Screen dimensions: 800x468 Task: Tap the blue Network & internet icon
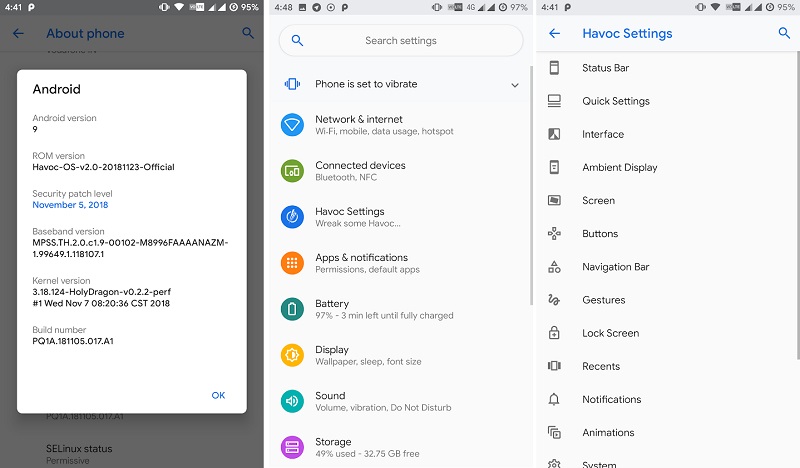click(x=292, y=125)
